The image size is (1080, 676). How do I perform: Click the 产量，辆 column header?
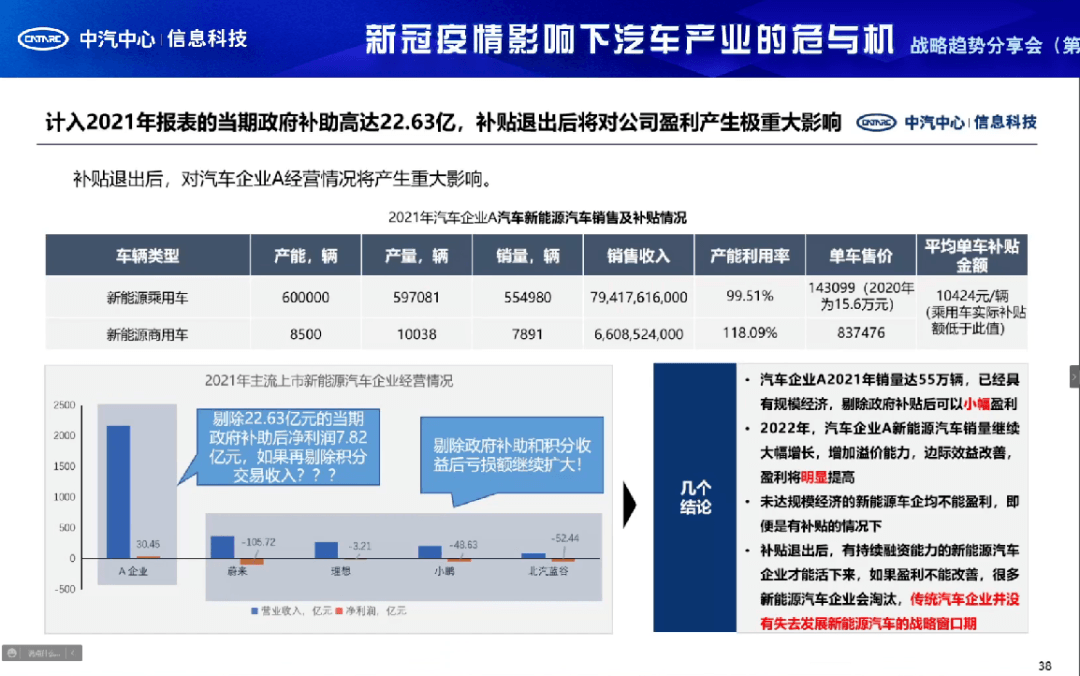(x=417, y=256)
